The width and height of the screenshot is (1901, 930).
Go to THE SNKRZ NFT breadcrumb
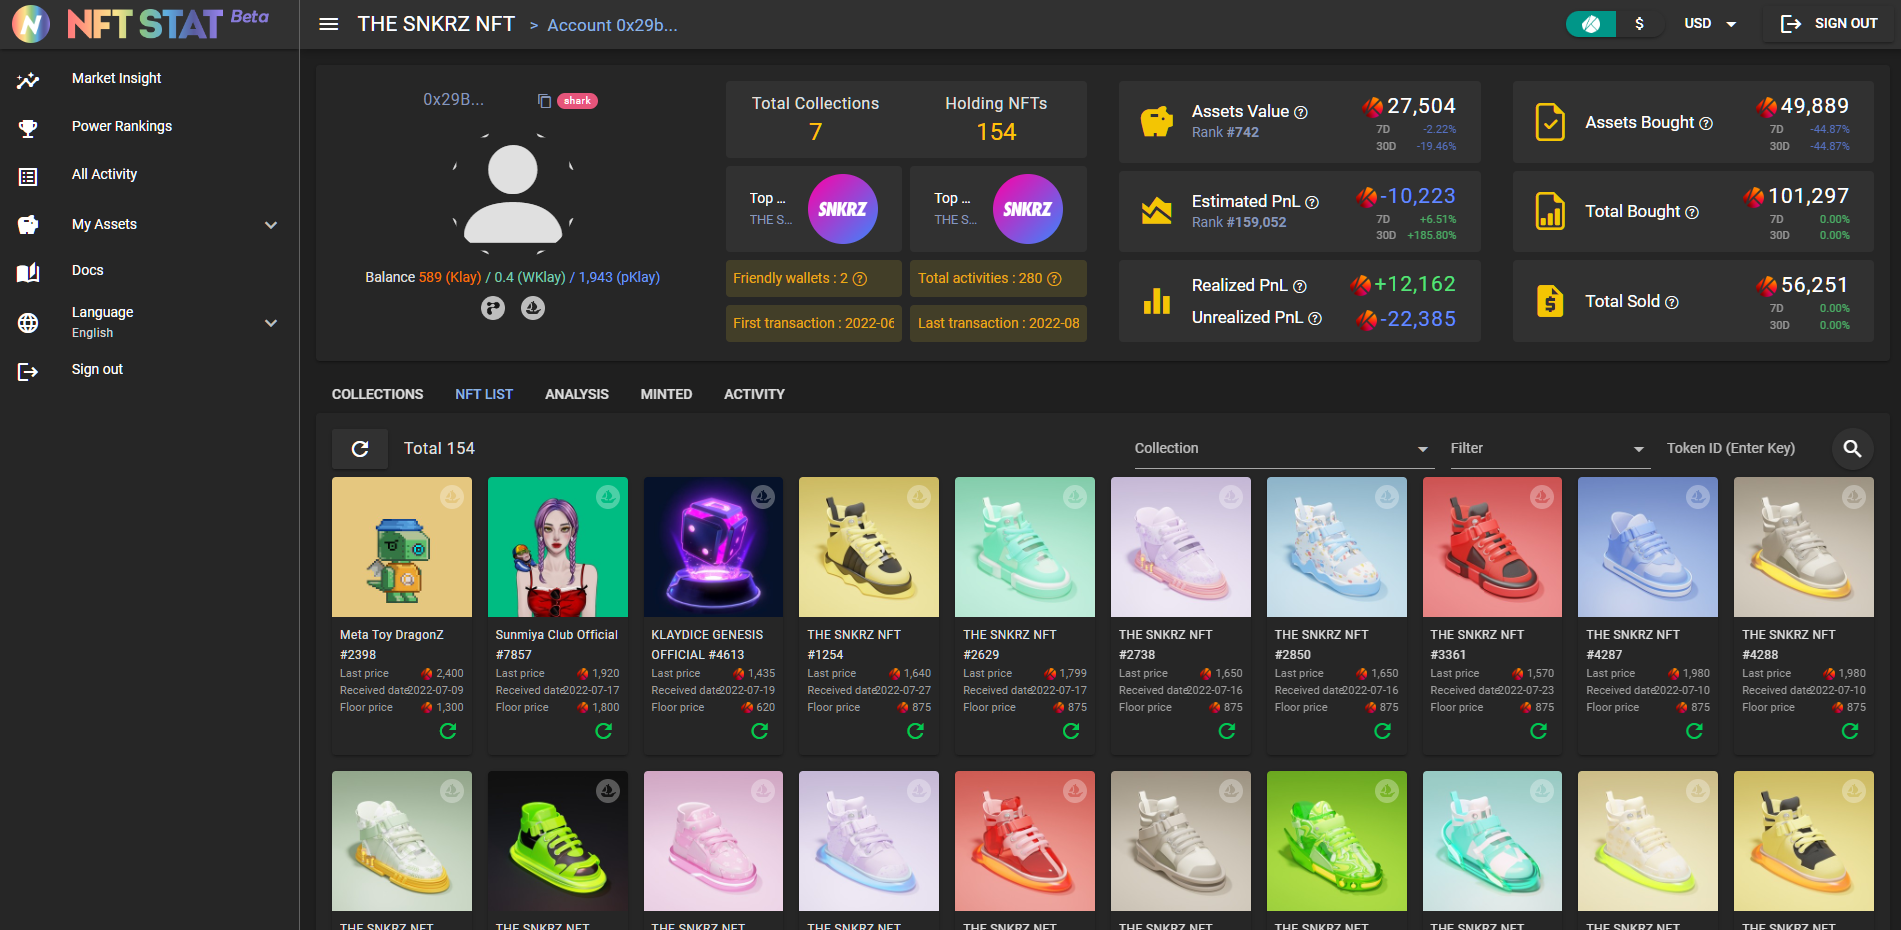tap(436, 24)
